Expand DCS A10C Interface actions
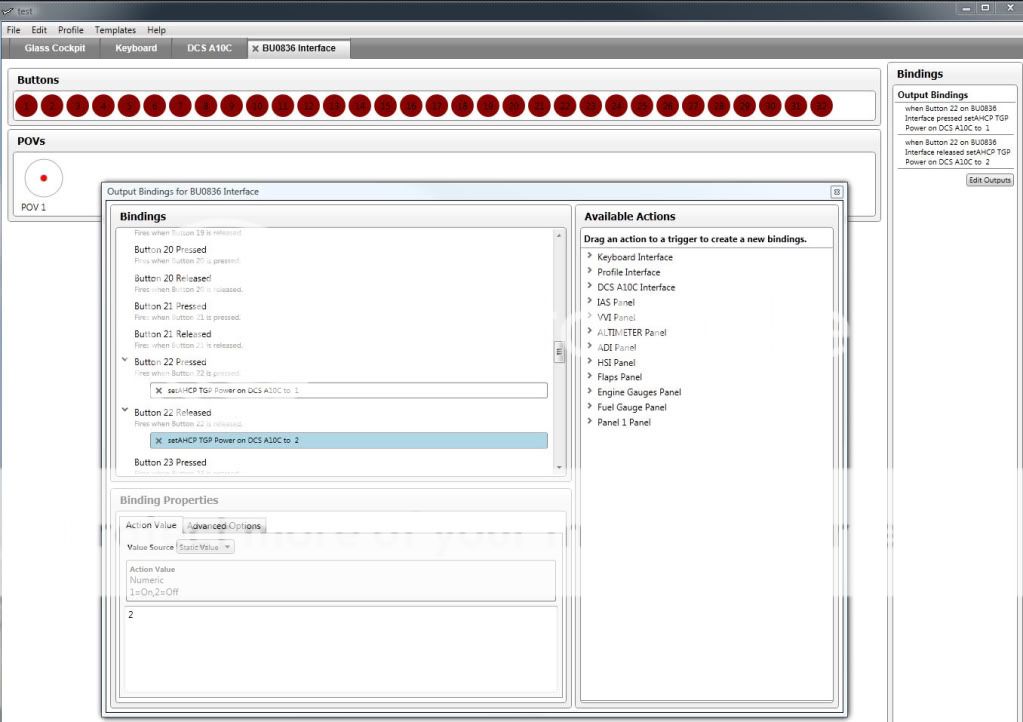 tap(590, 287)
